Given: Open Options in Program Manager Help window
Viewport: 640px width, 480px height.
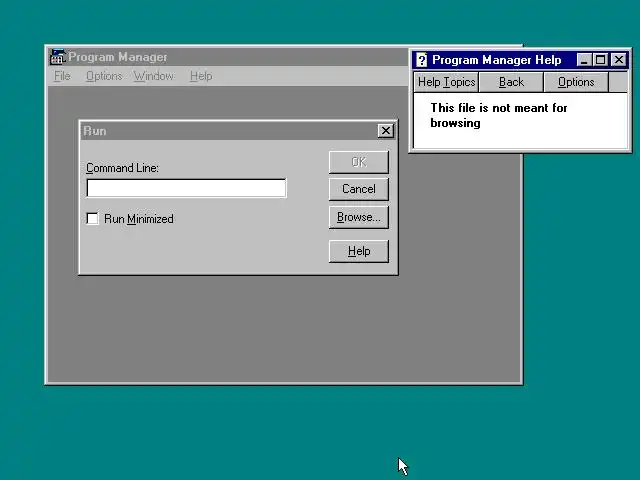Looking at the screenshot, I should pos(576,82).
